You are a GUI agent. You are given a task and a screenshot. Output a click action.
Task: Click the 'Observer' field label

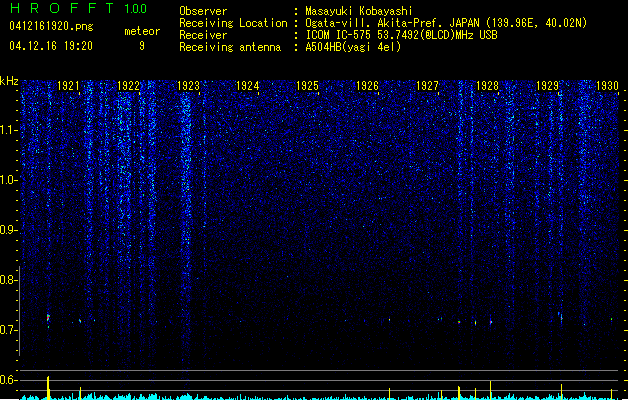pyautogui.click(x=203, y=11)
